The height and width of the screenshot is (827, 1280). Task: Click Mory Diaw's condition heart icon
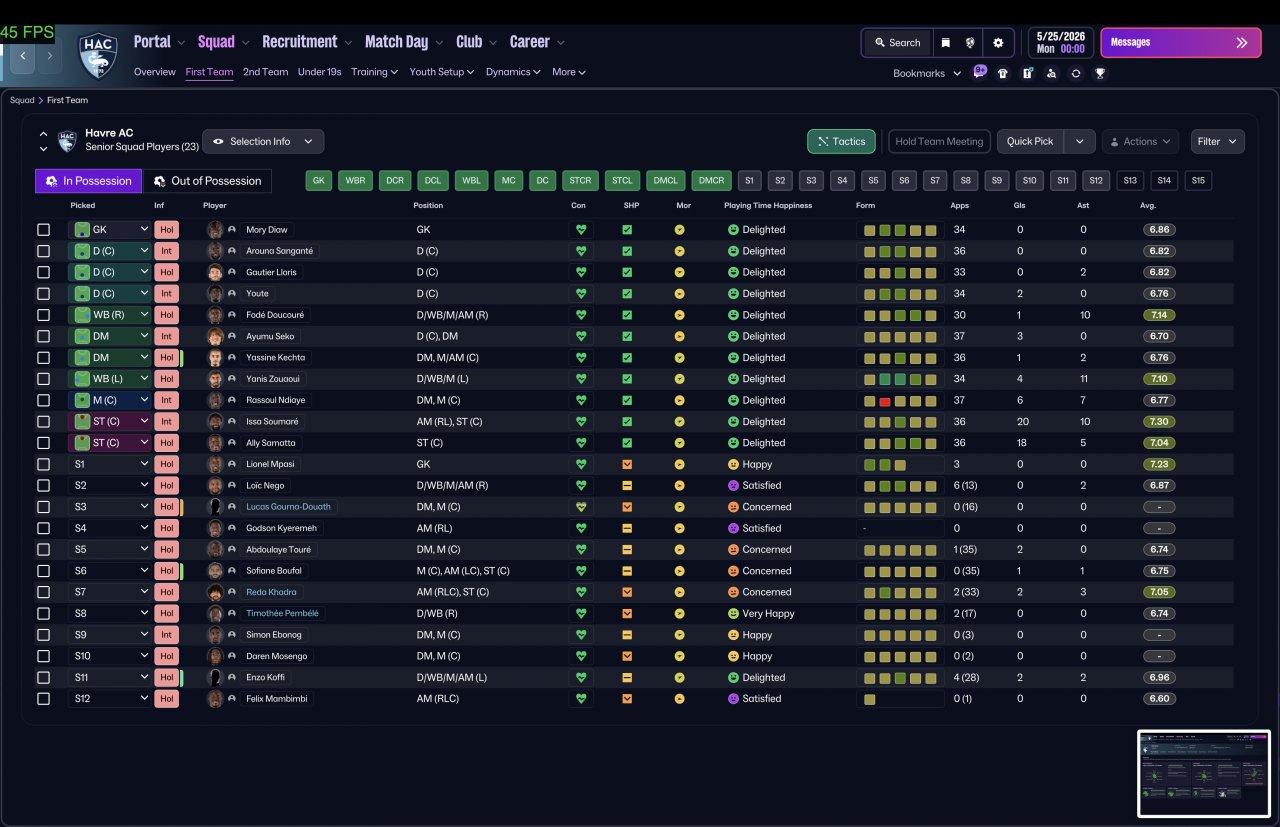579,230
